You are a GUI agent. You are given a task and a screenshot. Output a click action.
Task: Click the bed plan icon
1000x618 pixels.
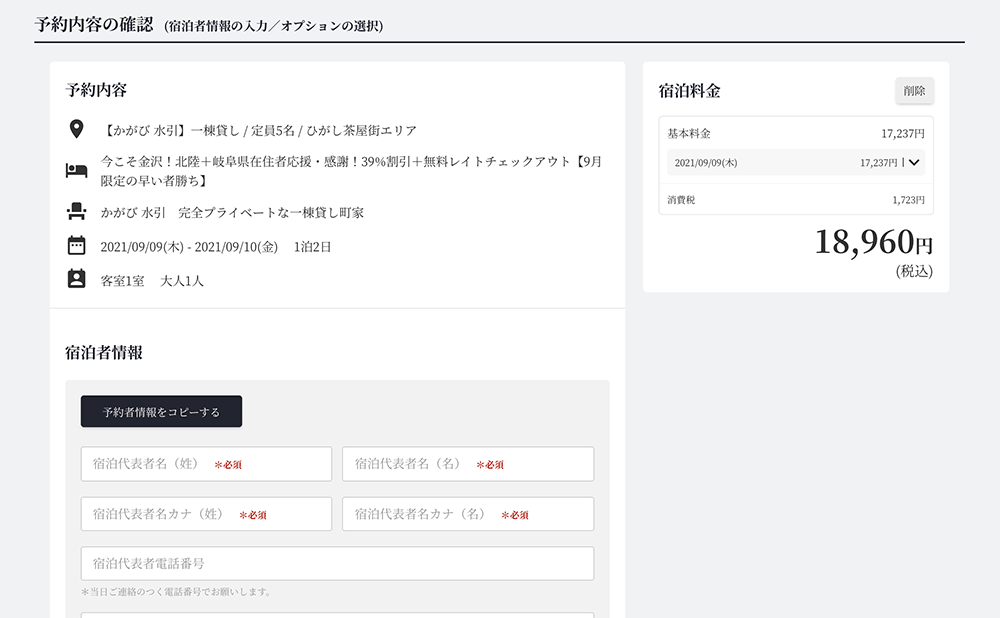(x=77, y=170)
